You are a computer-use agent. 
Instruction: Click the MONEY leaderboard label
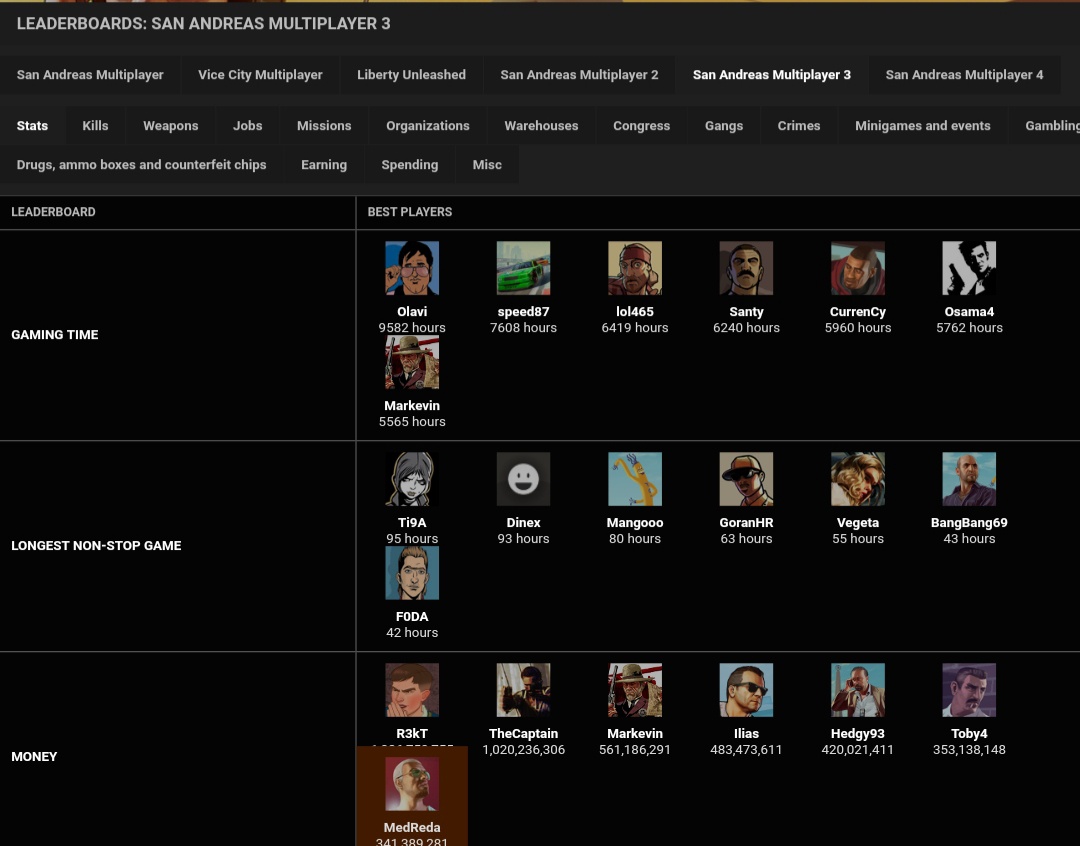click(34, 756)
